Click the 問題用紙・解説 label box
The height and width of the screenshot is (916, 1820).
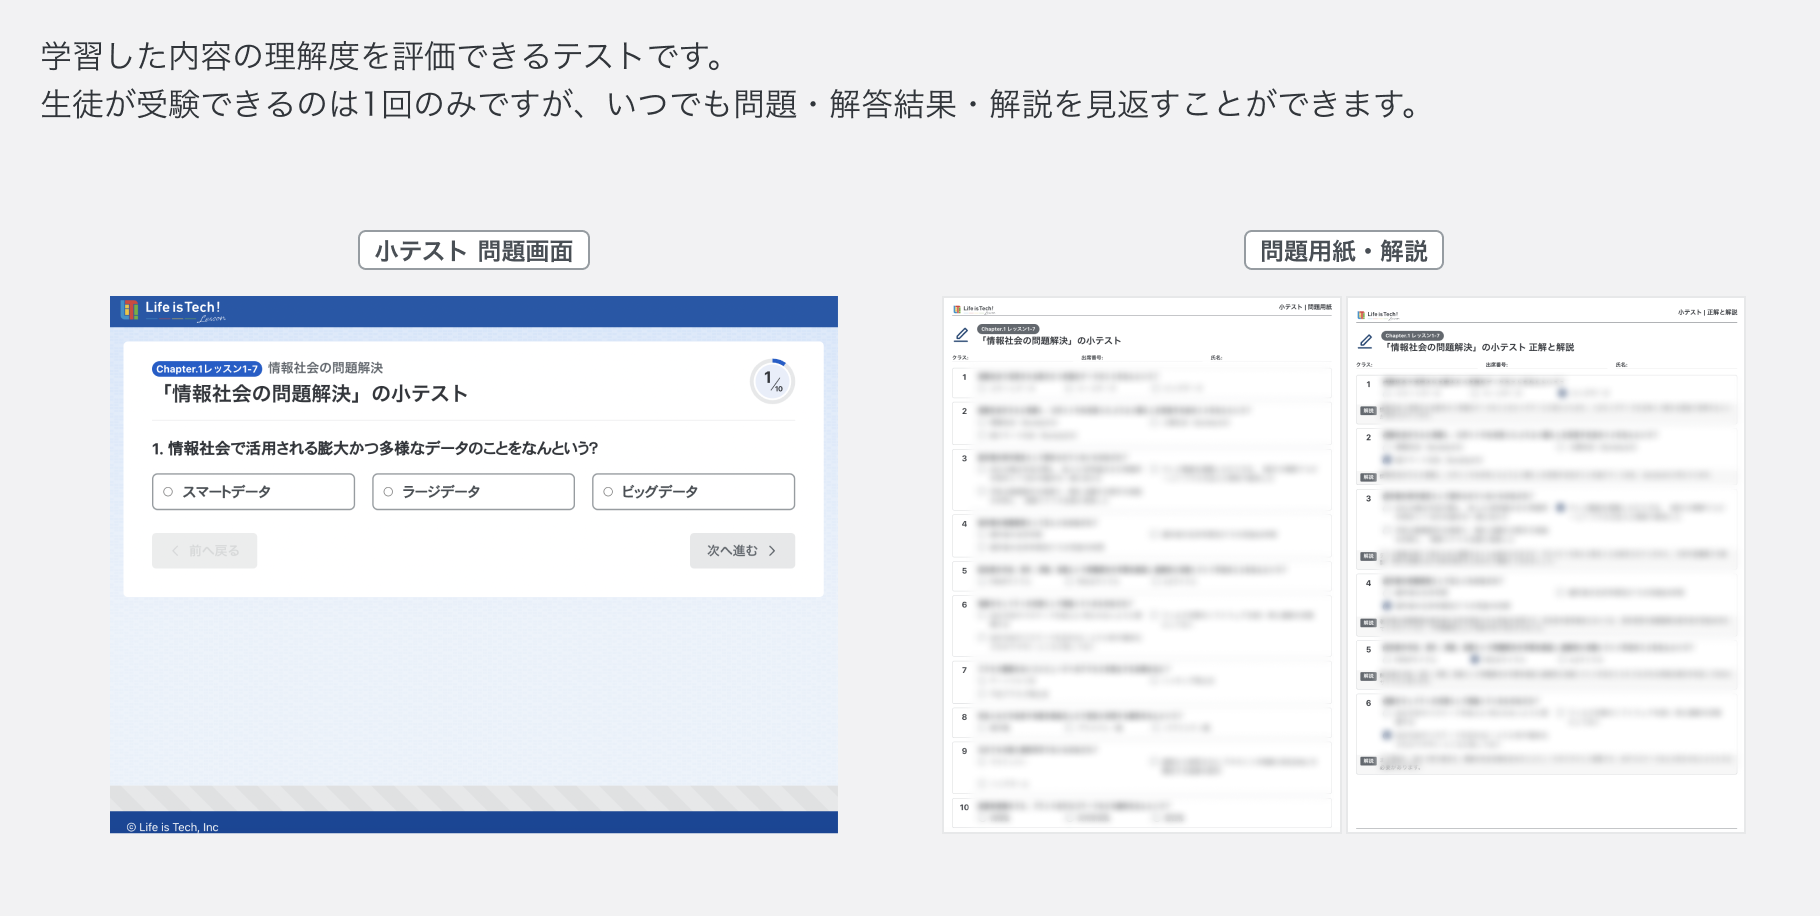[1343, 250]
